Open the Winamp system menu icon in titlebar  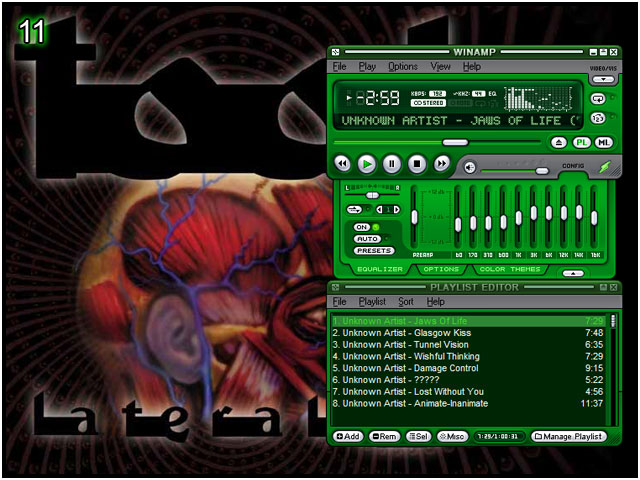[336, 52]
